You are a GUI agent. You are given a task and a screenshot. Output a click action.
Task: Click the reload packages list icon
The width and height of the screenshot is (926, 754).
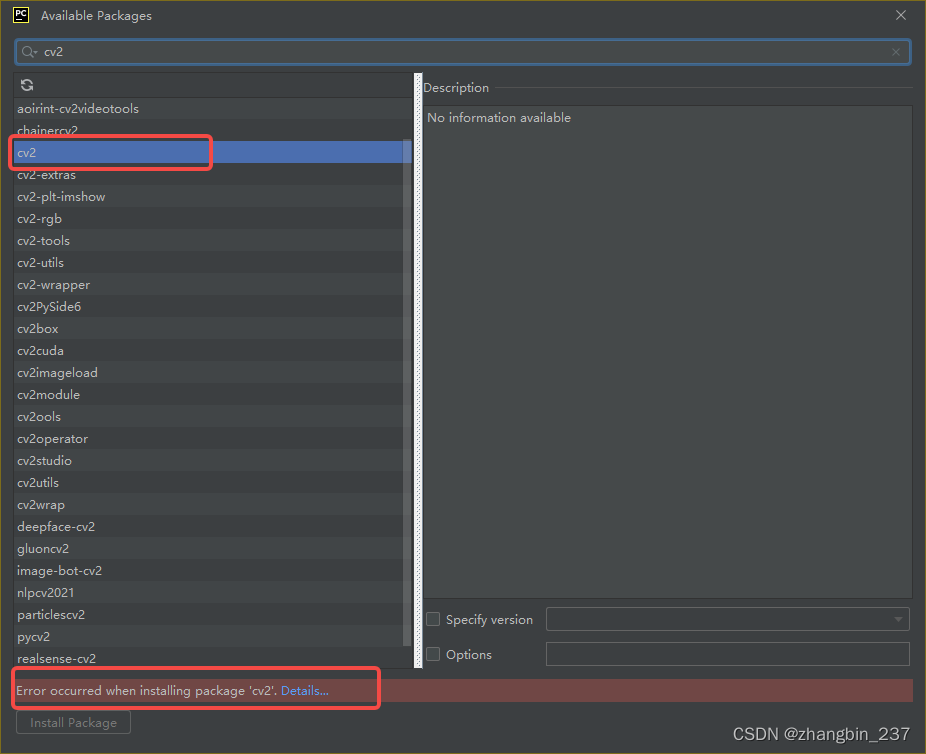[x=27, y=85]
